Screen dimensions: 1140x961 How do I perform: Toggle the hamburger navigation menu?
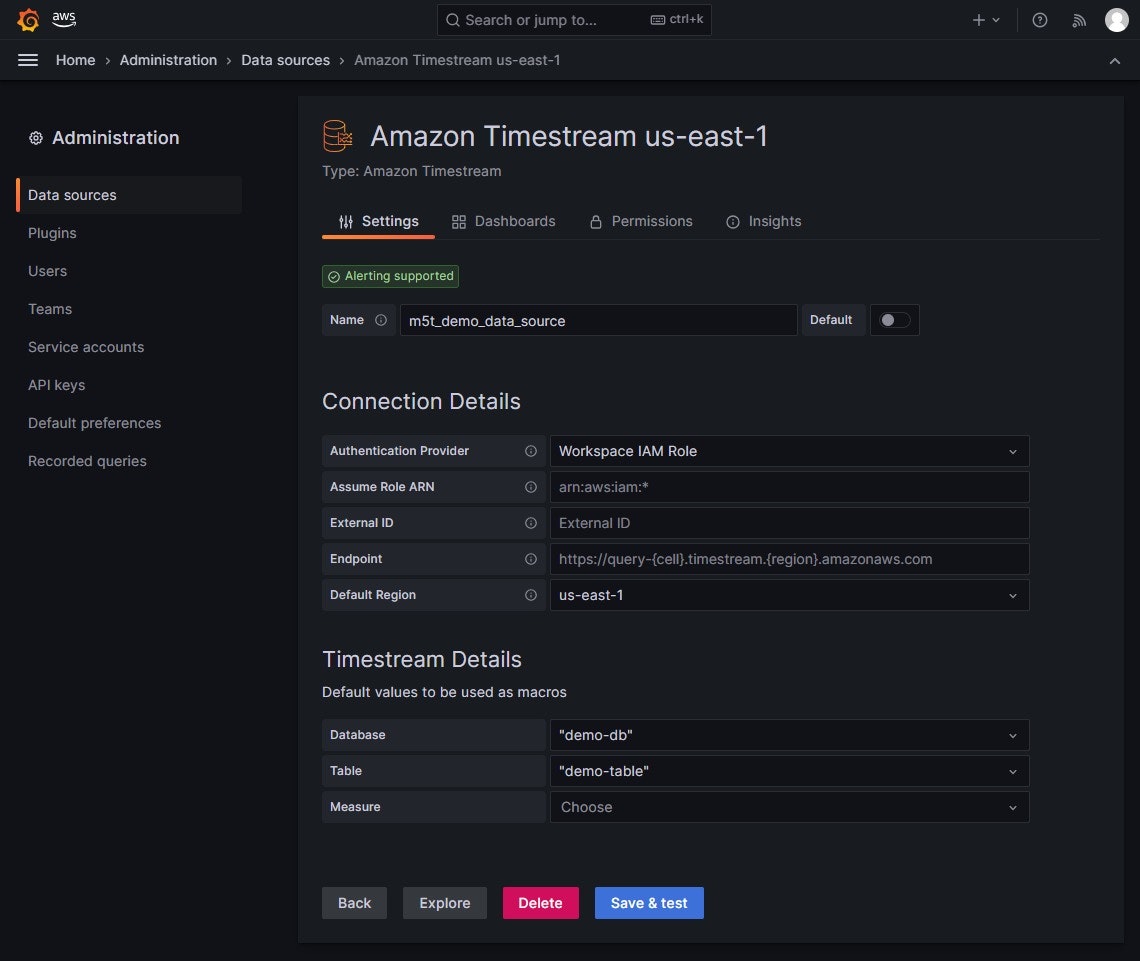(28, 60)
